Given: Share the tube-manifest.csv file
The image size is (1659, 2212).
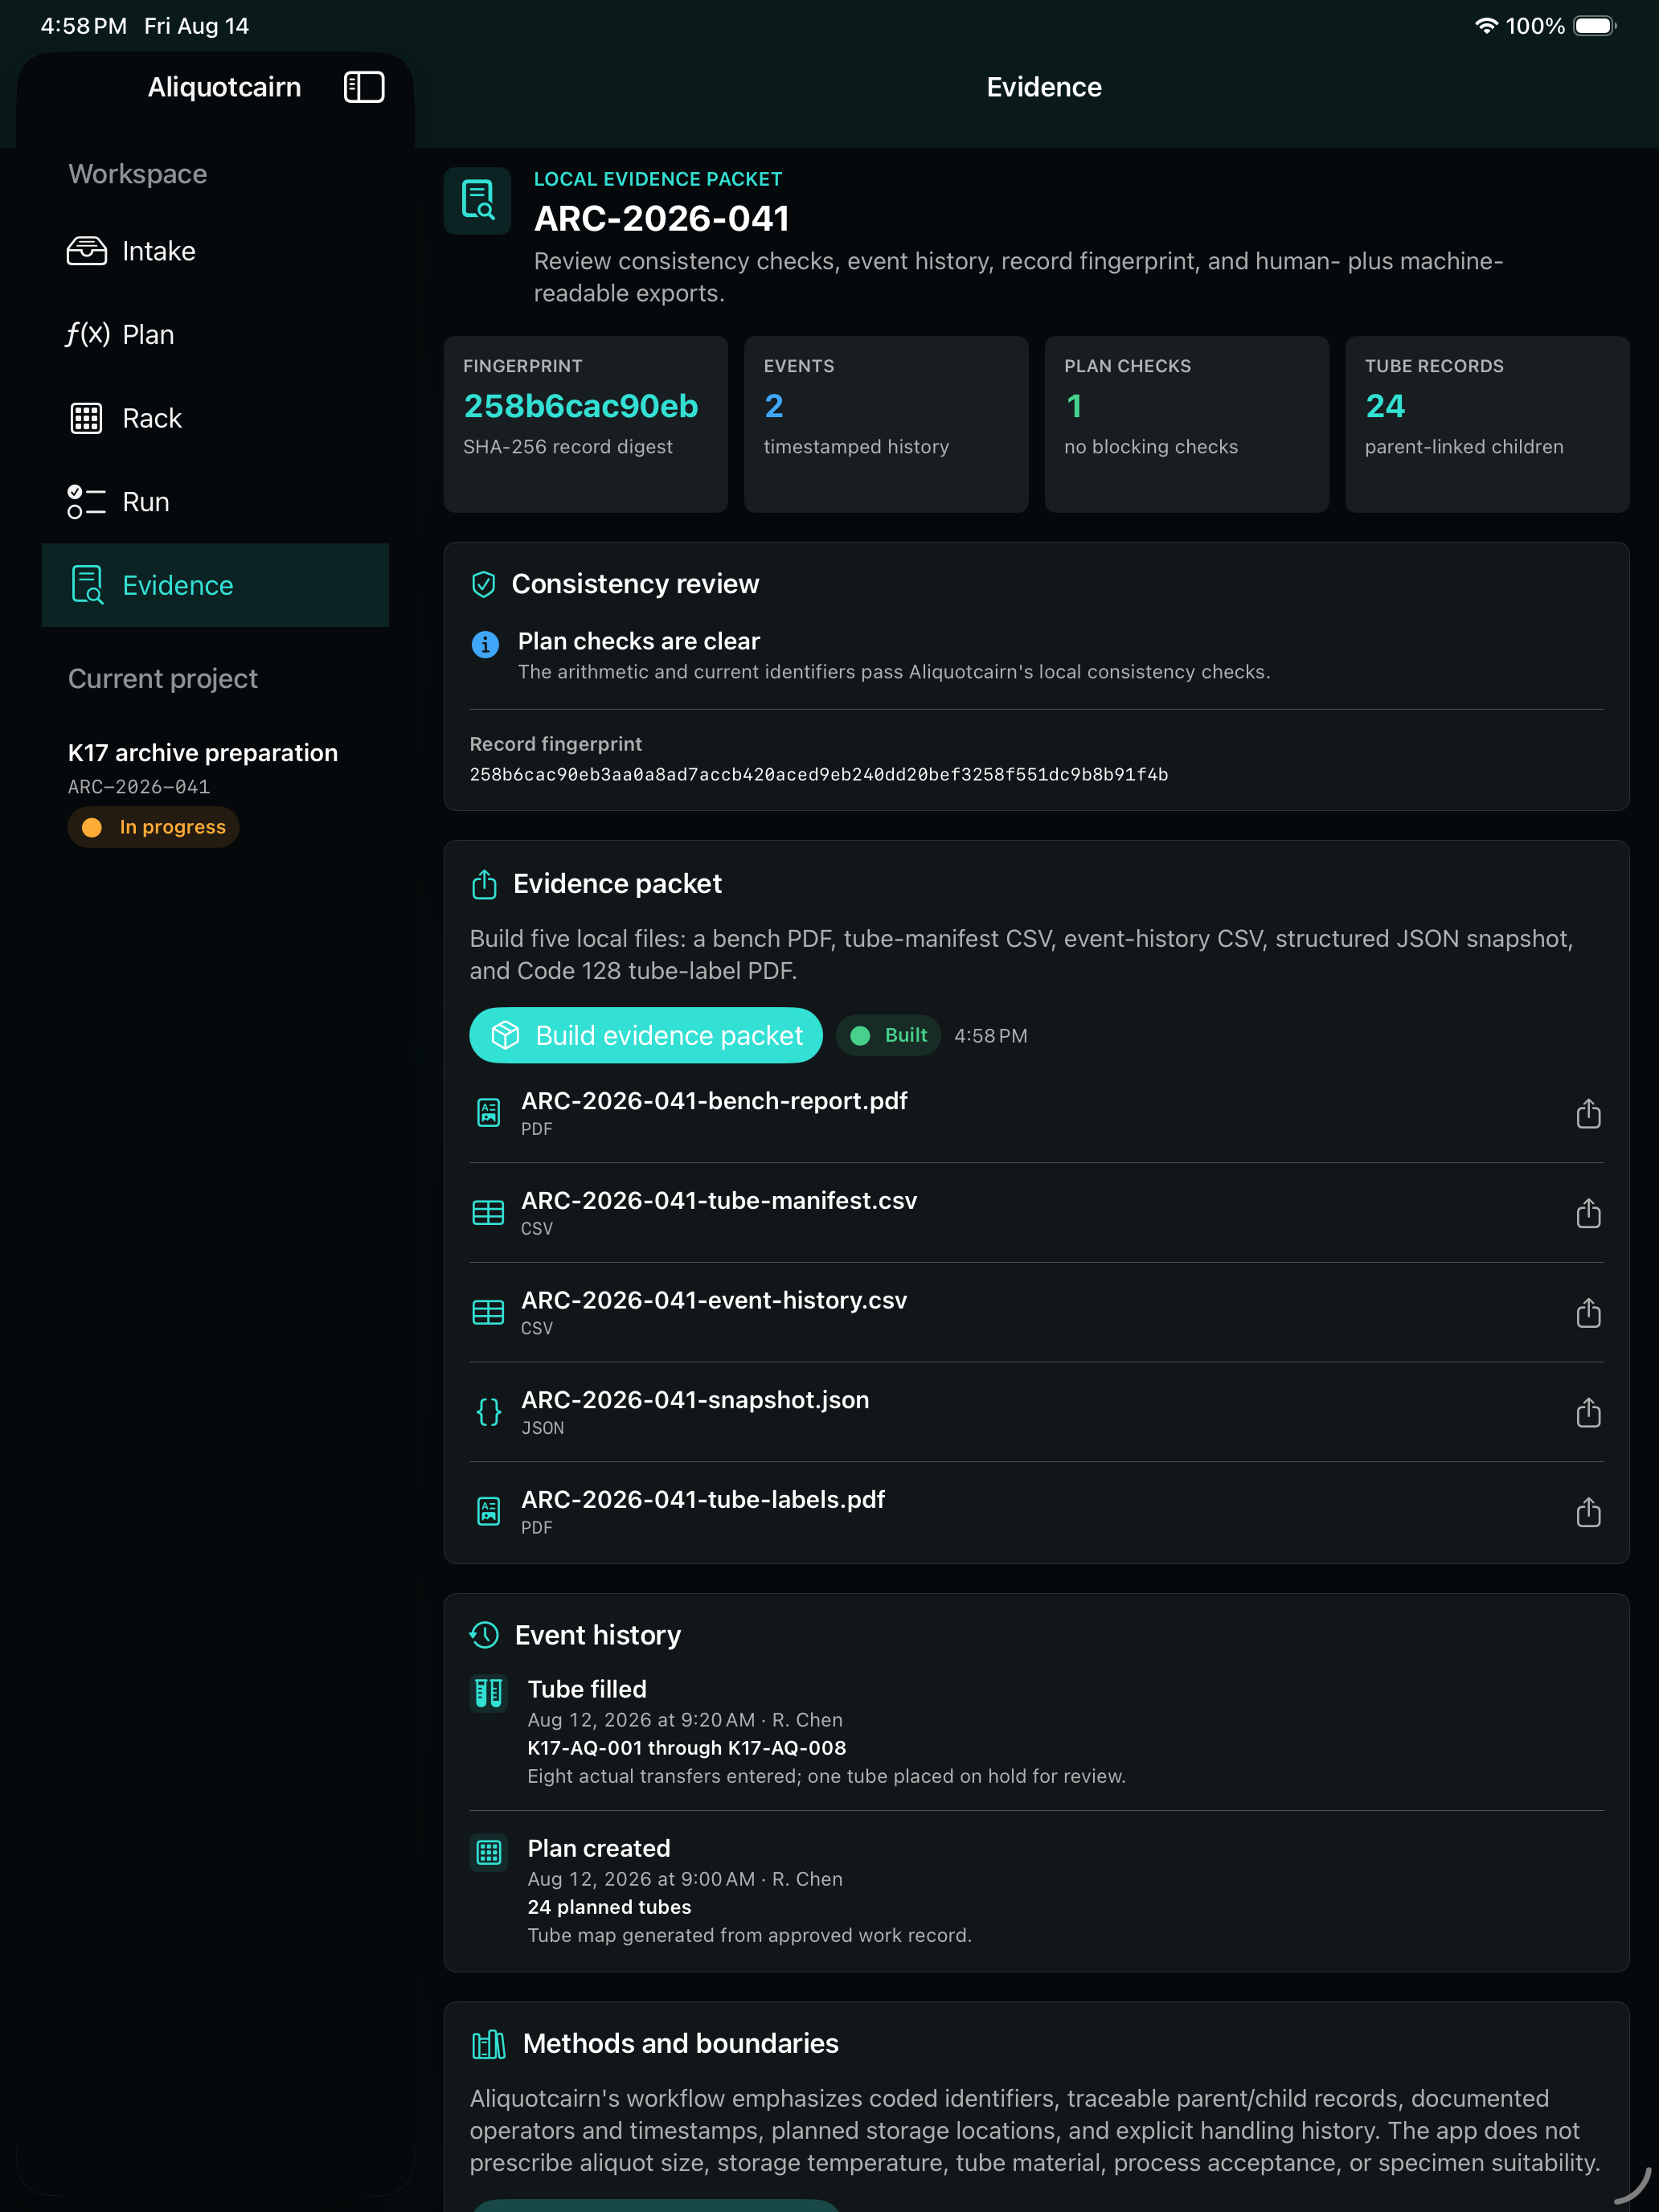Looking at the screenshot, I should click(x=1588, y=1214).
